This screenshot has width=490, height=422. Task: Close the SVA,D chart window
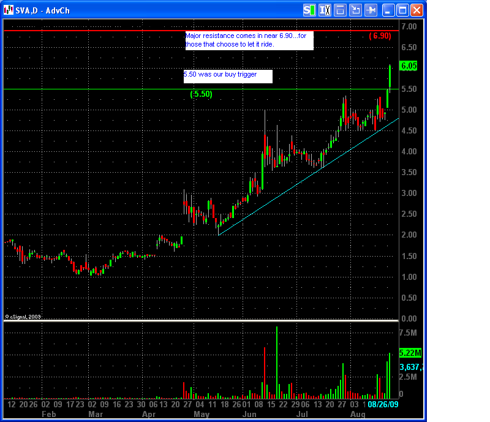point(417,10)
